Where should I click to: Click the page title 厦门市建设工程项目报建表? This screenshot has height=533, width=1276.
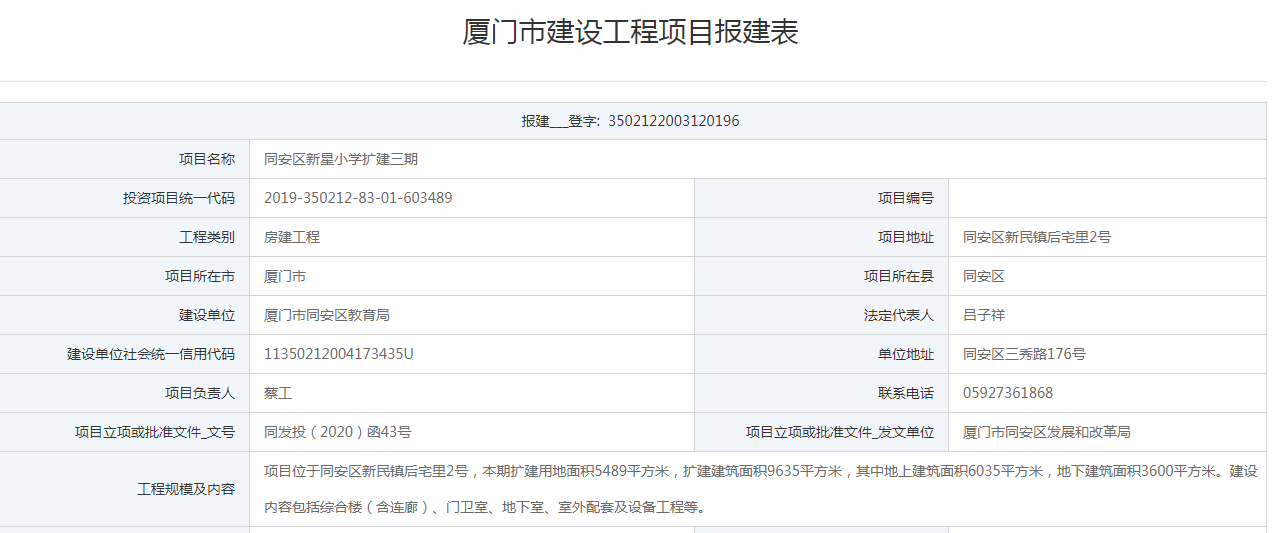[630, 32]
